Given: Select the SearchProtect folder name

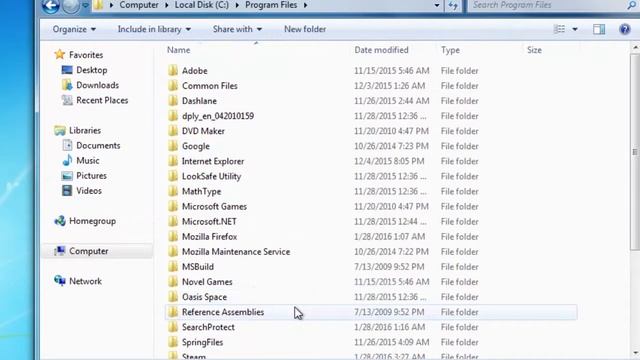Looking at the screenshot, I should [208, 327].
